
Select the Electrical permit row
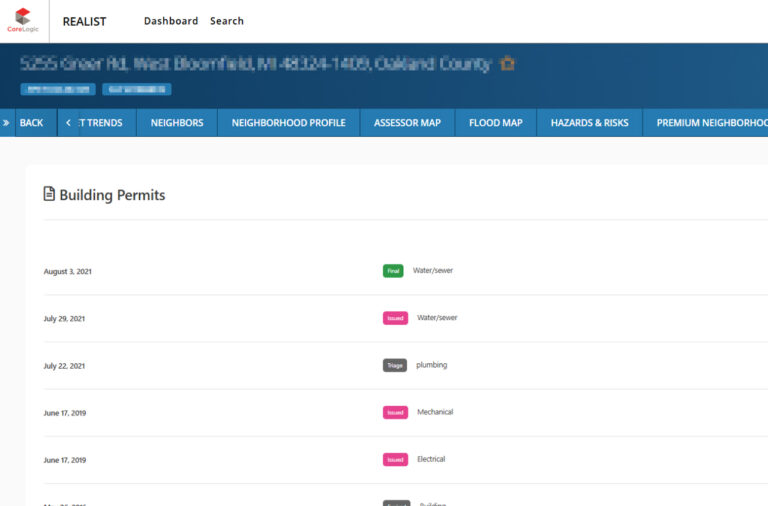(430, 459)
